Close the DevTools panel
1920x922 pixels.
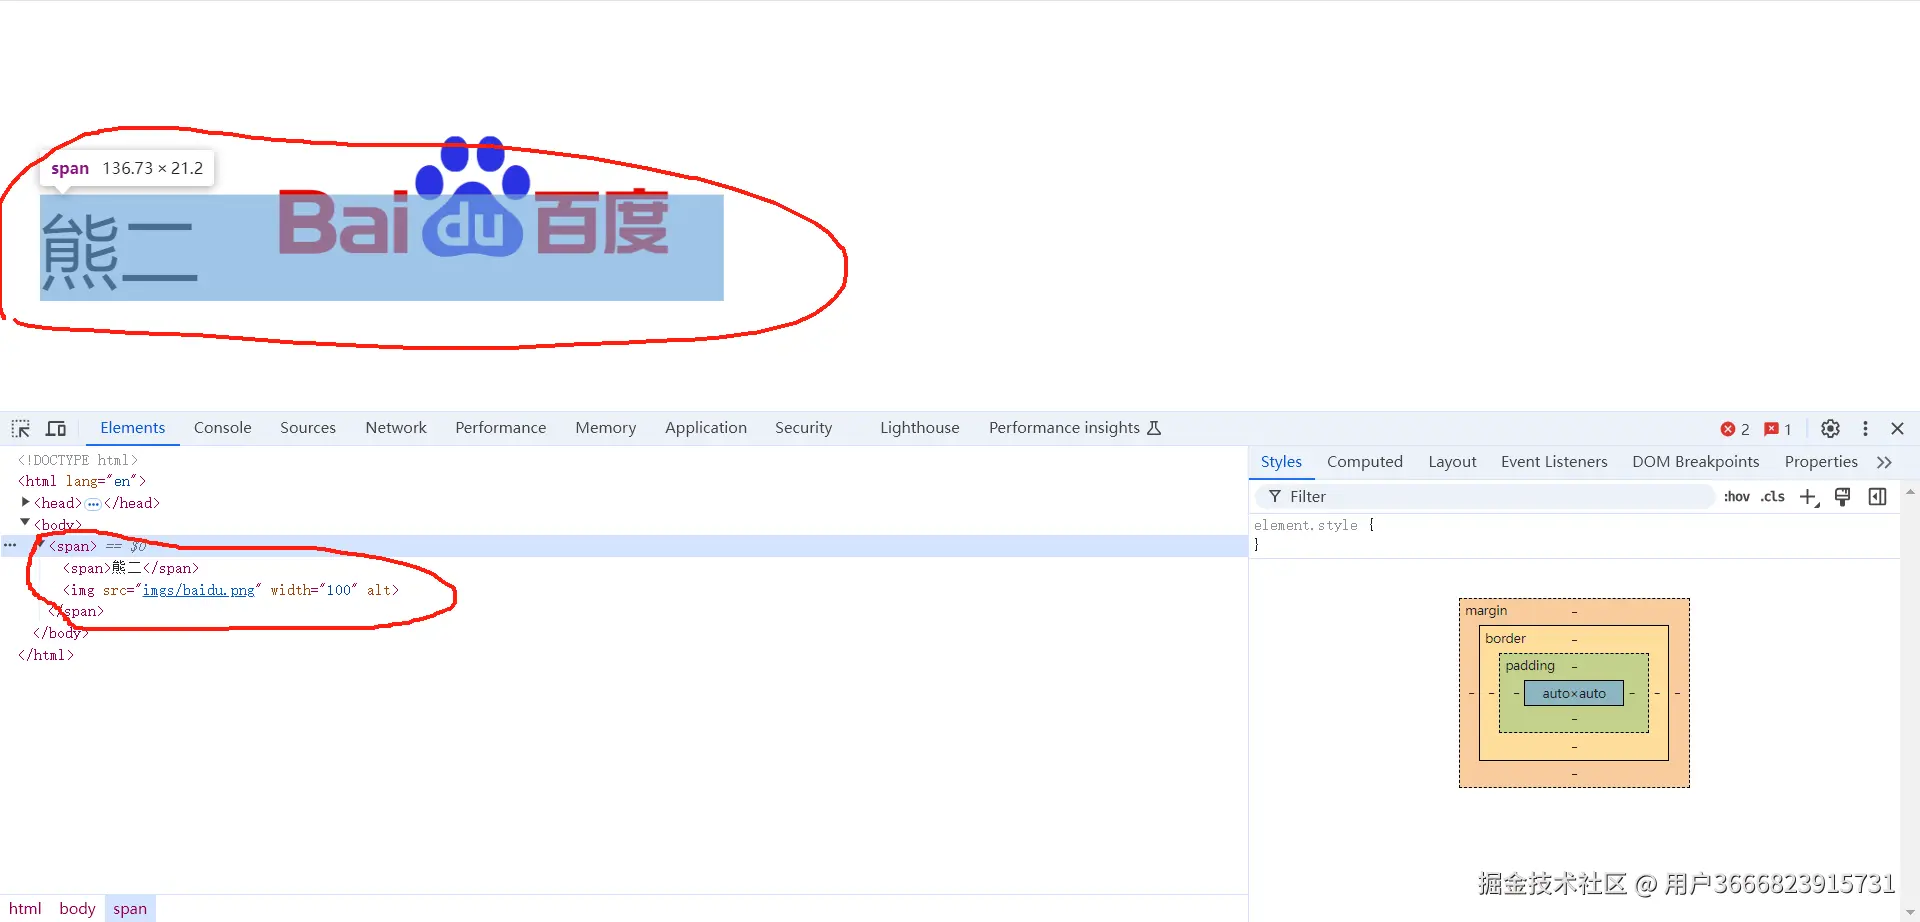tap(1897, 428)
